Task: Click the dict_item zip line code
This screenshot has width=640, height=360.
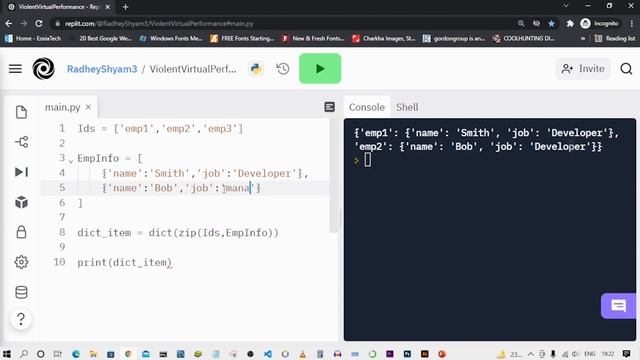Action: [178, 233]
